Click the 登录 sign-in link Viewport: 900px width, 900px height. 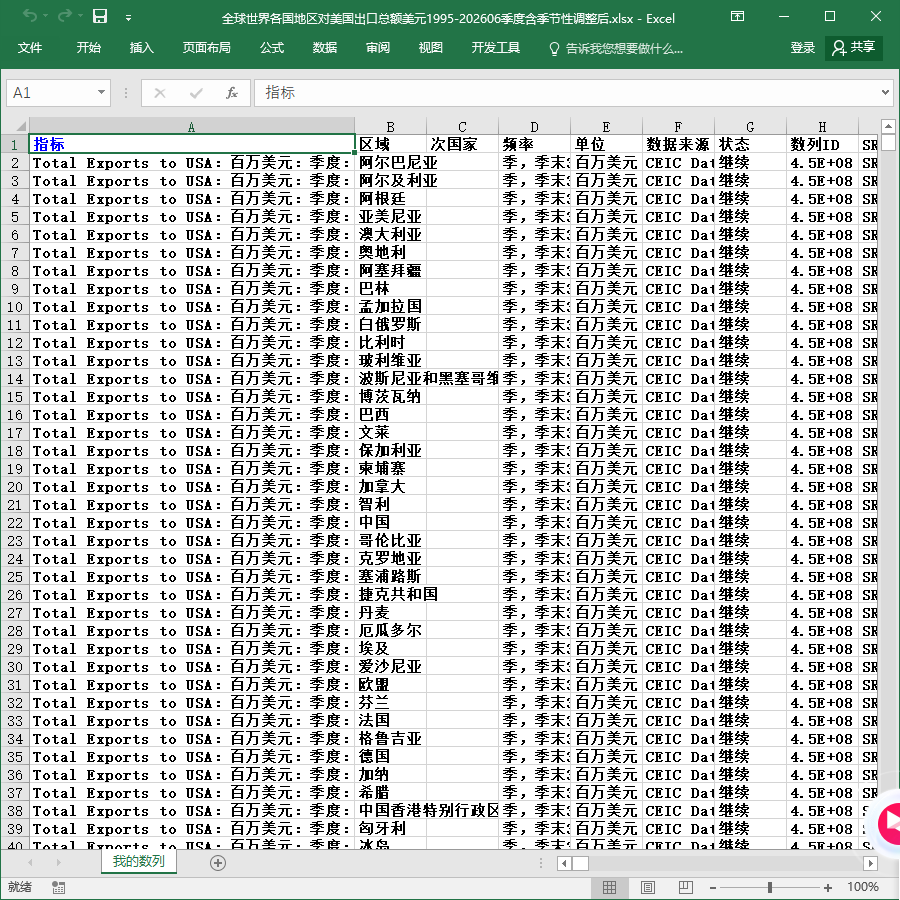[x=802, y=48]
